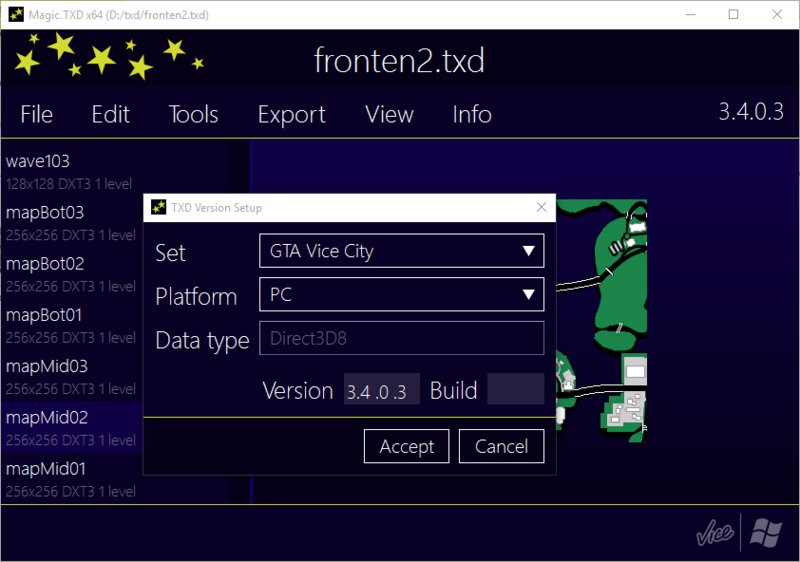This screenshot has width=800, height=562.
Task: Click the Accept button
Action: coord(407,446)
